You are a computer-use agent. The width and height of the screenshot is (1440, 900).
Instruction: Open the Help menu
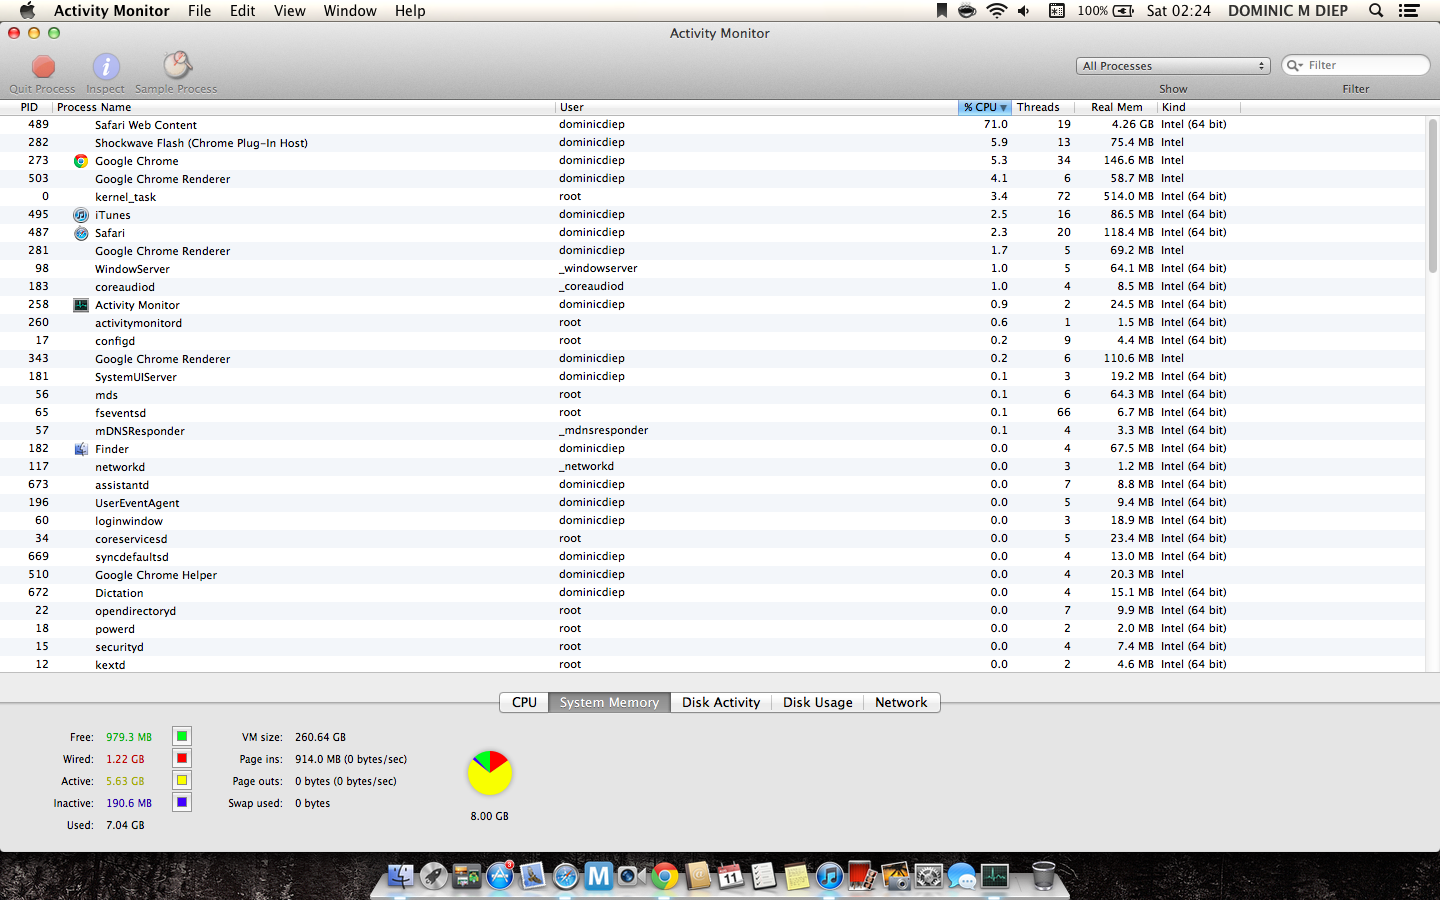(410, 11)
